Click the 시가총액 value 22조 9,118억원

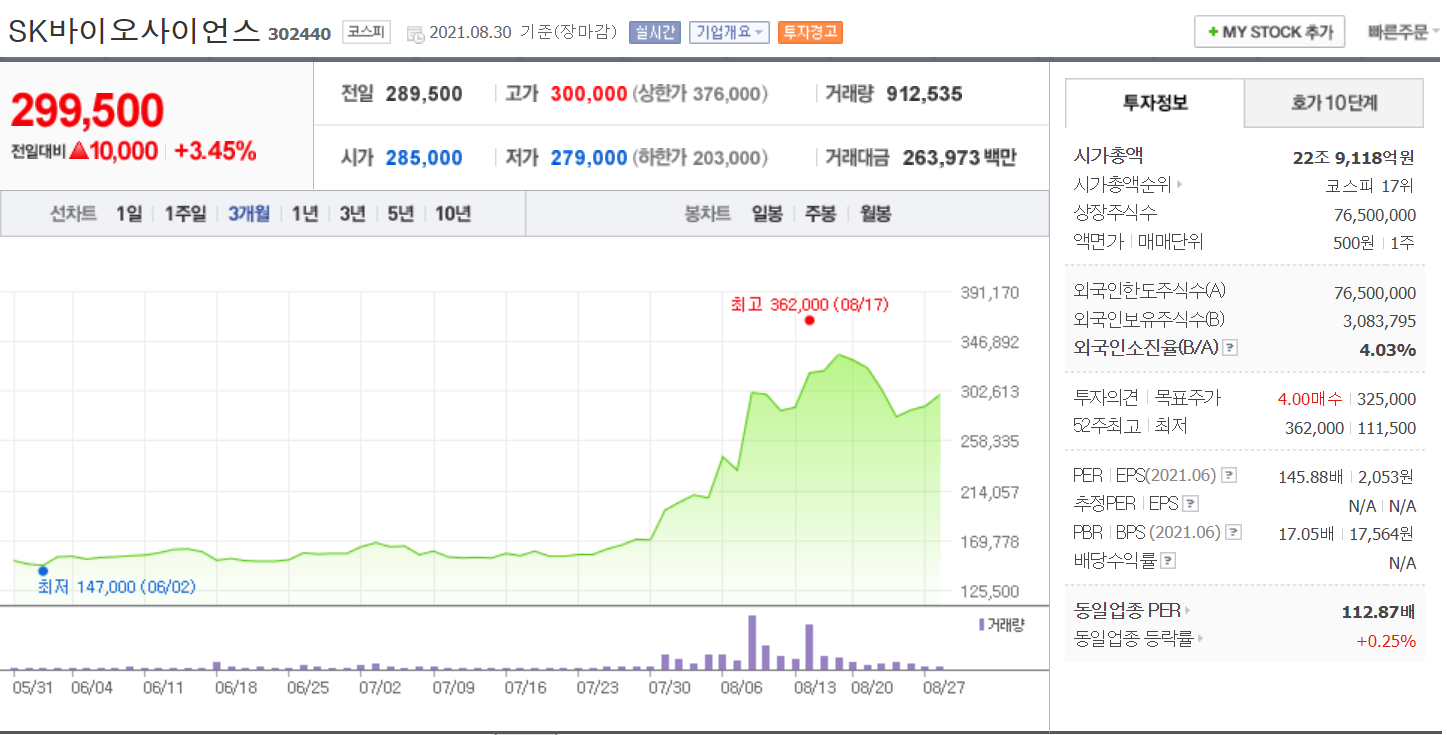1354,157
